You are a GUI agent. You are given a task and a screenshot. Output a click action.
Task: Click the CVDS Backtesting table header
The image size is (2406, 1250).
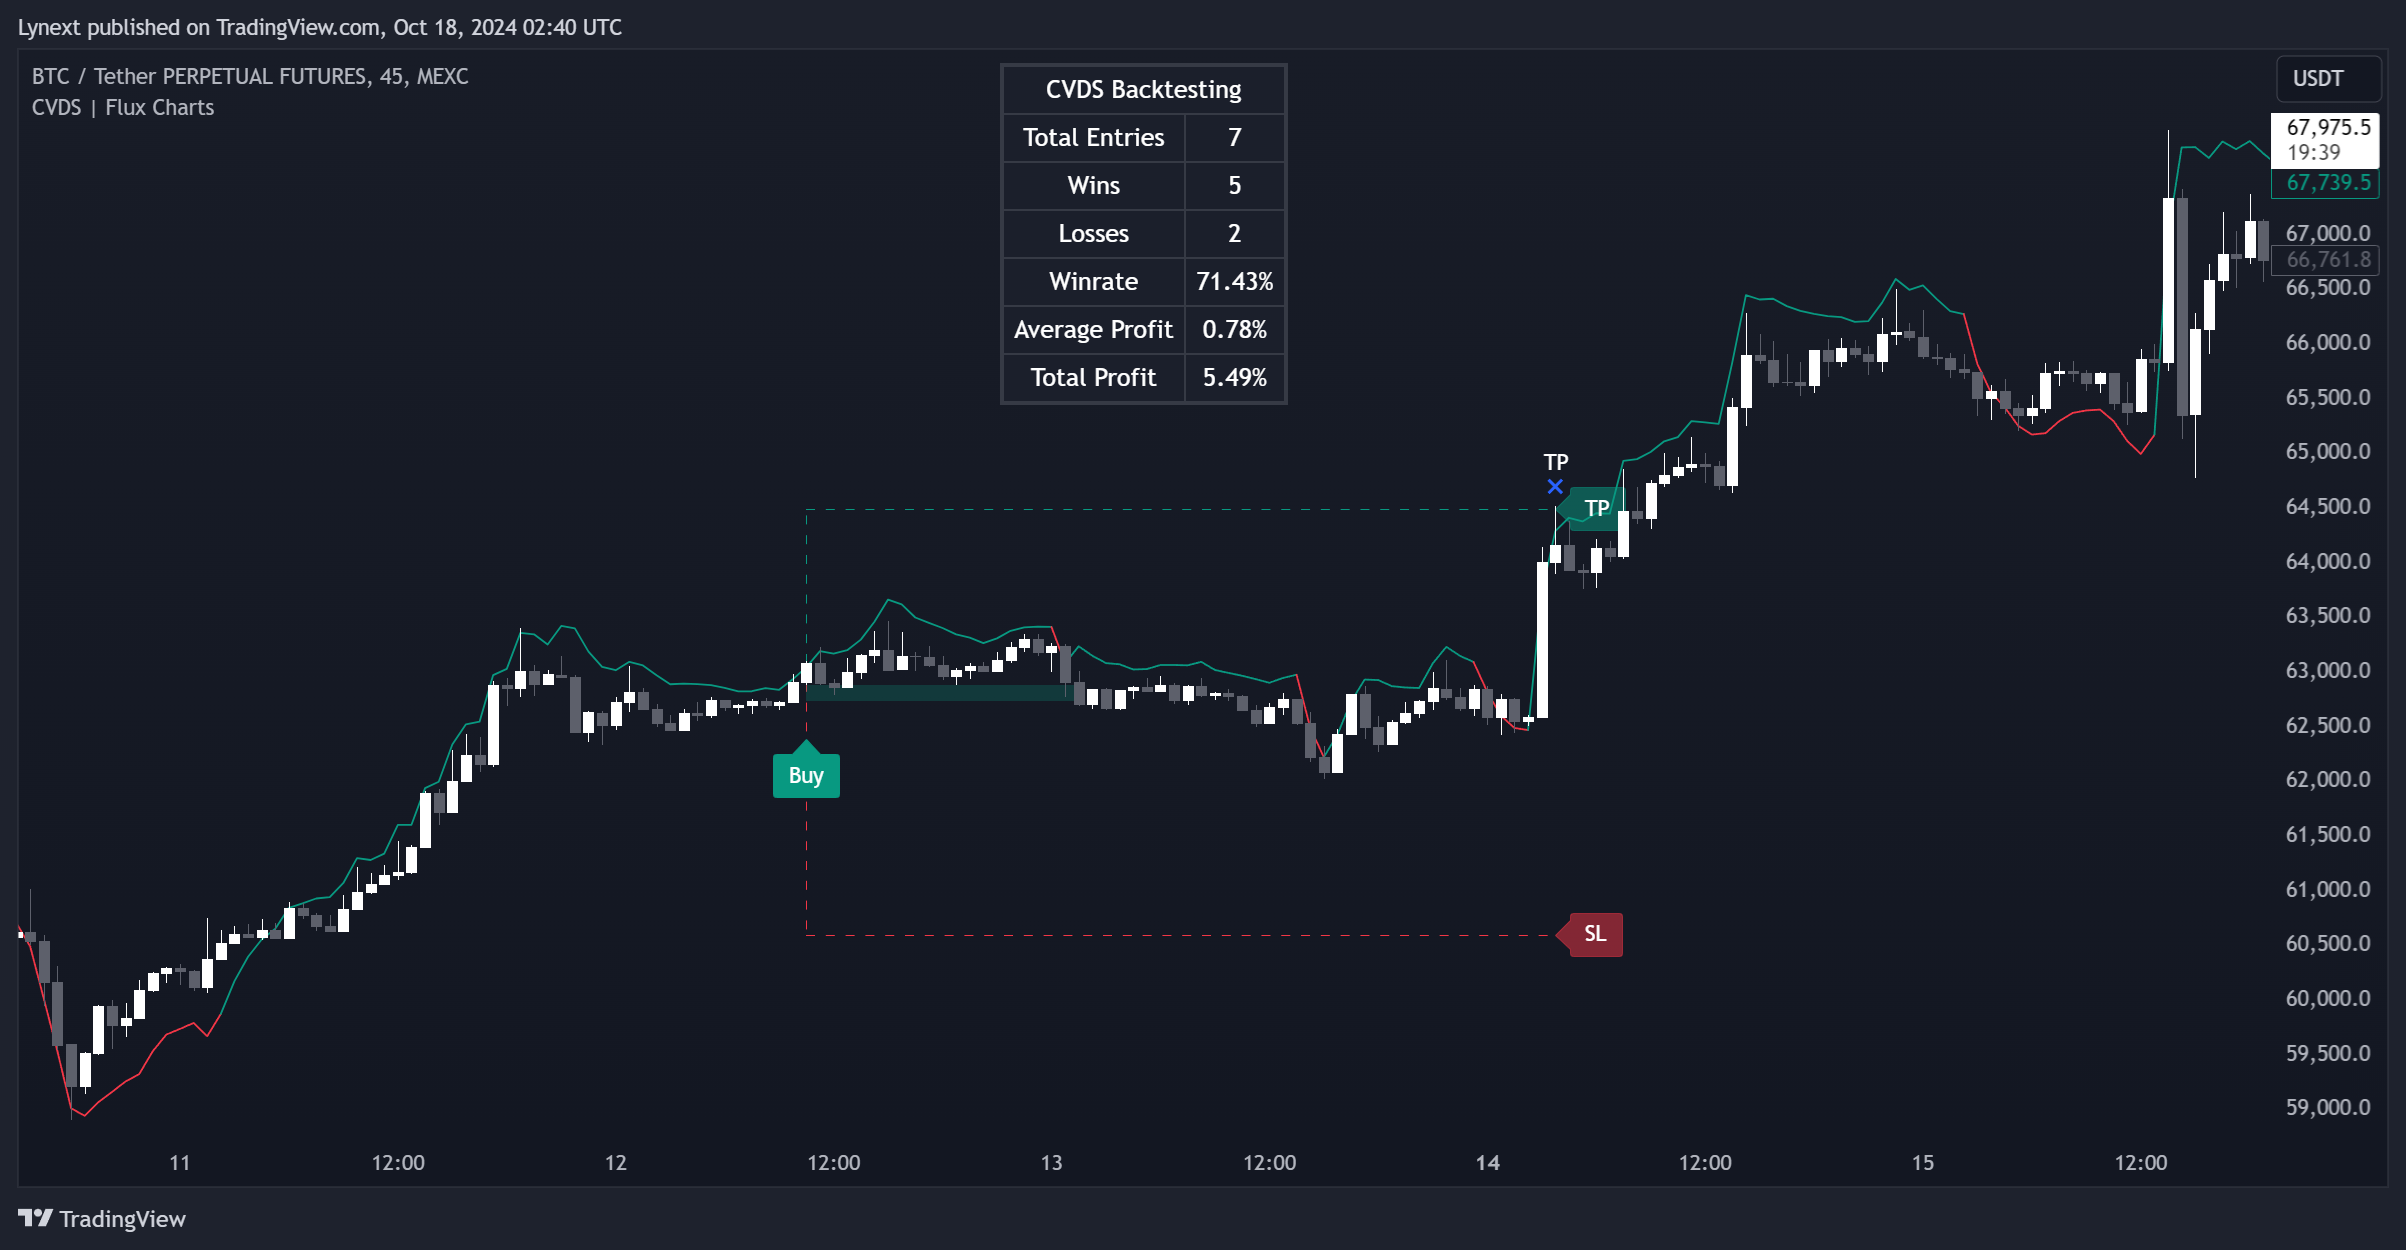pos(1143,89)
